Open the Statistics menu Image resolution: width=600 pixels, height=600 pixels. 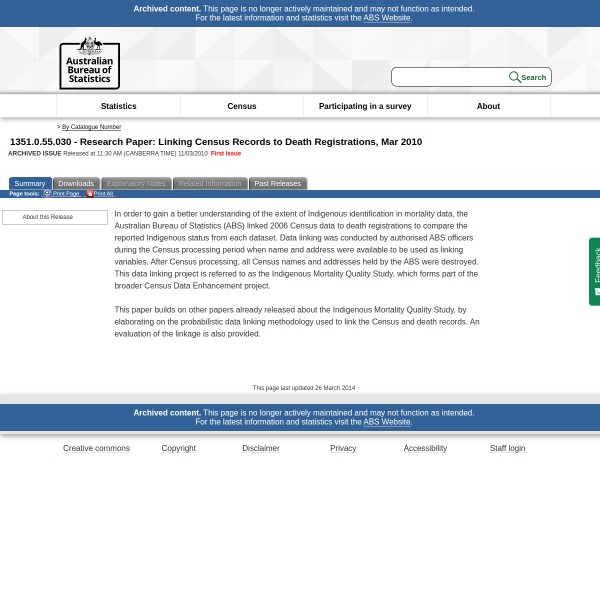(118, 106)
